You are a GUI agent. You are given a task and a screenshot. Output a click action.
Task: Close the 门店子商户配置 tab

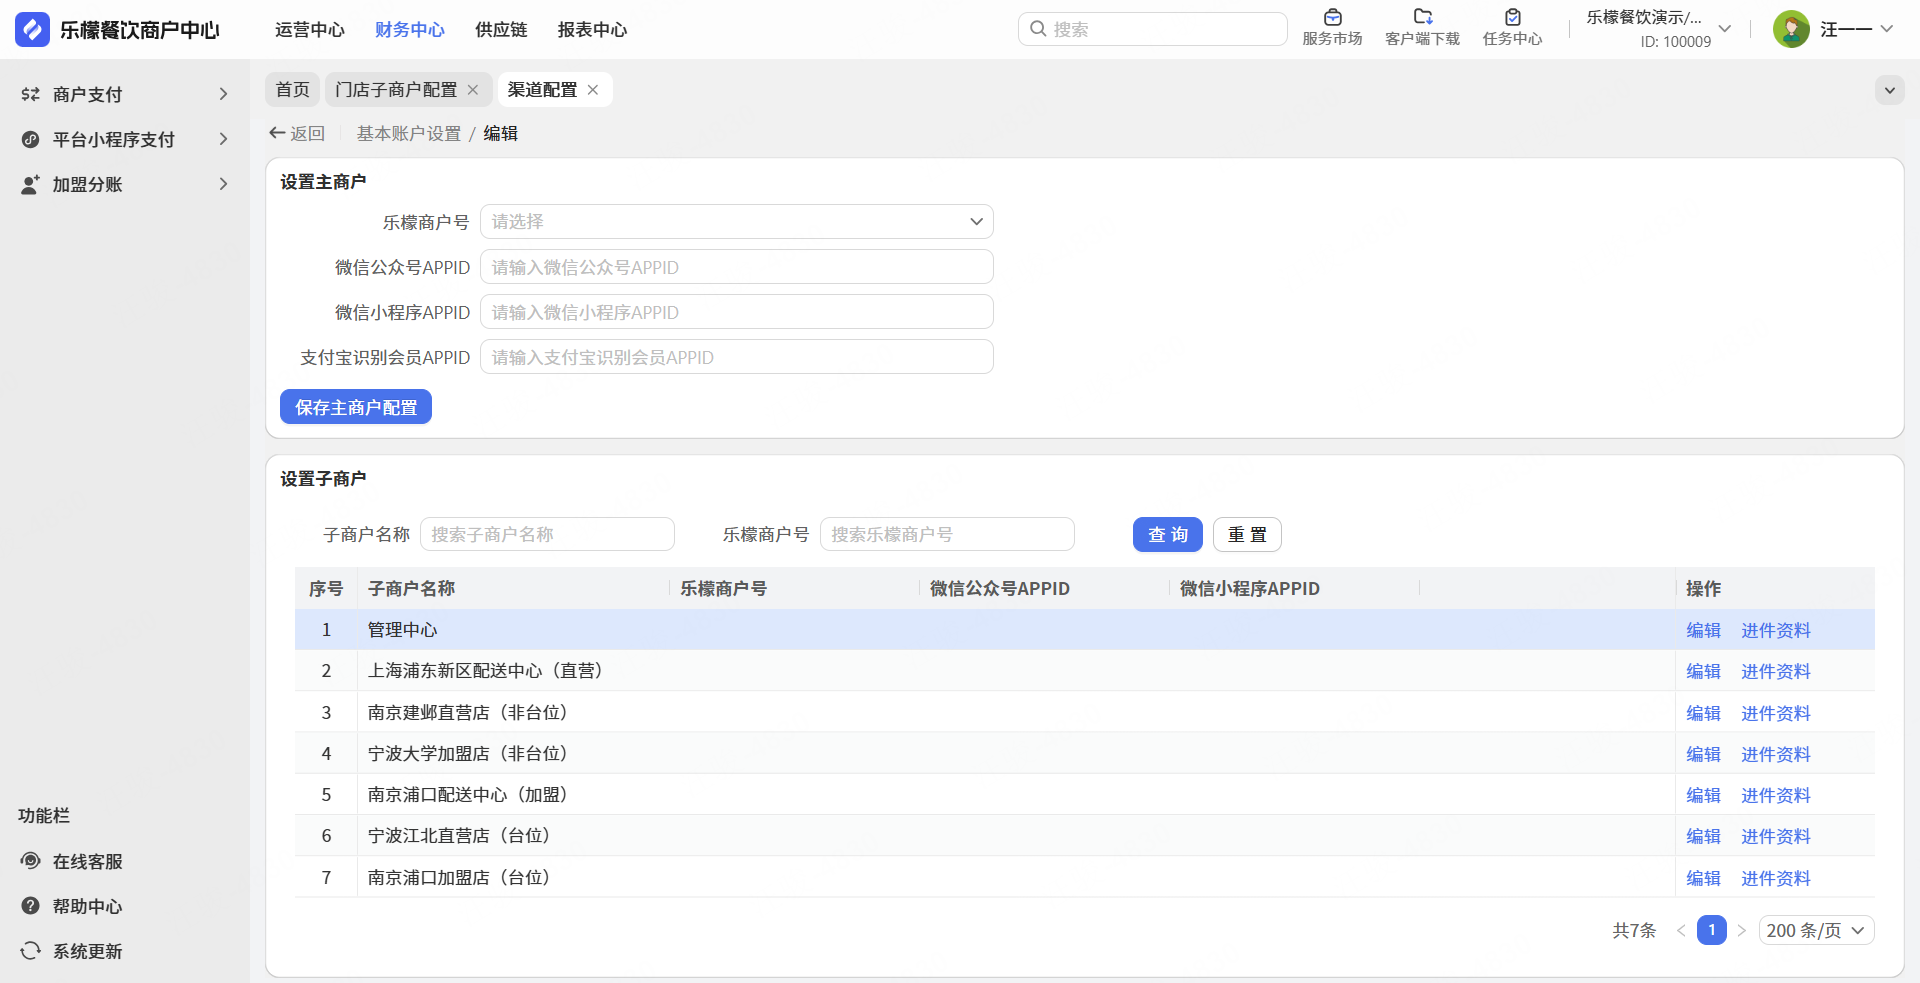tap(473, 90)
